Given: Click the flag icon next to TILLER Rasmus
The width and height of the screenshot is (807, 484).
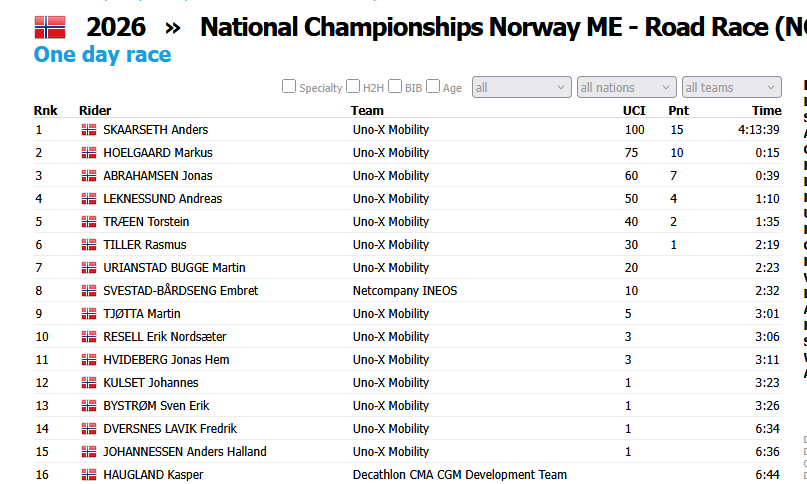Looking at the screenshot, I should (x=89, y=245).
